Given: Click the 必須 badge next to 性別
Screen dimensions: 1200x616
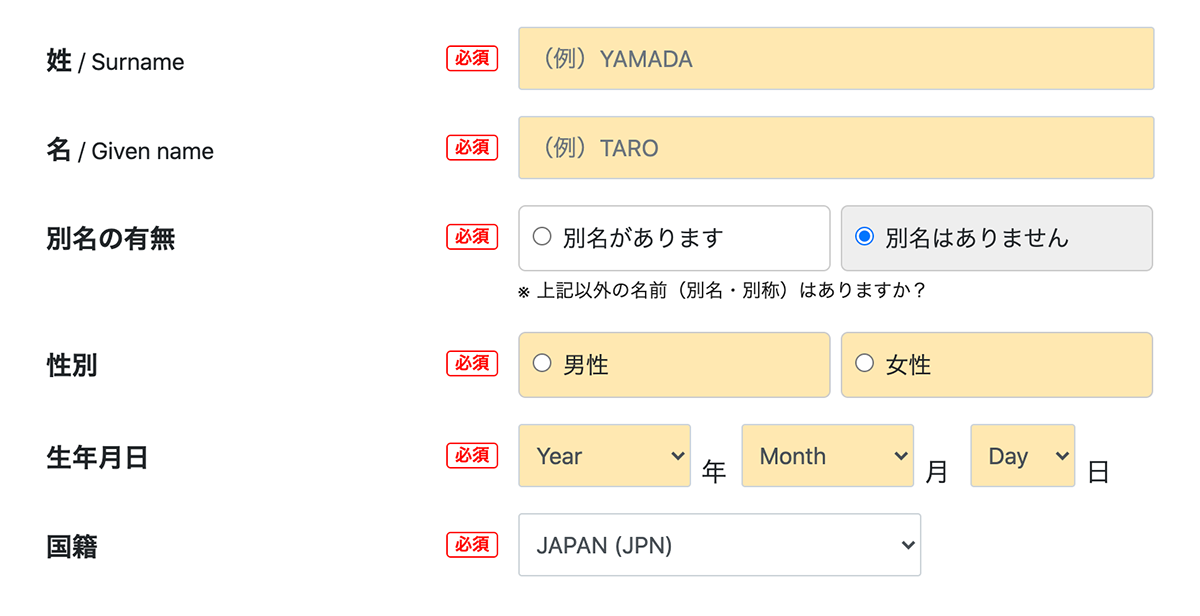Looking at the screenshot, I should click(471, 364).
